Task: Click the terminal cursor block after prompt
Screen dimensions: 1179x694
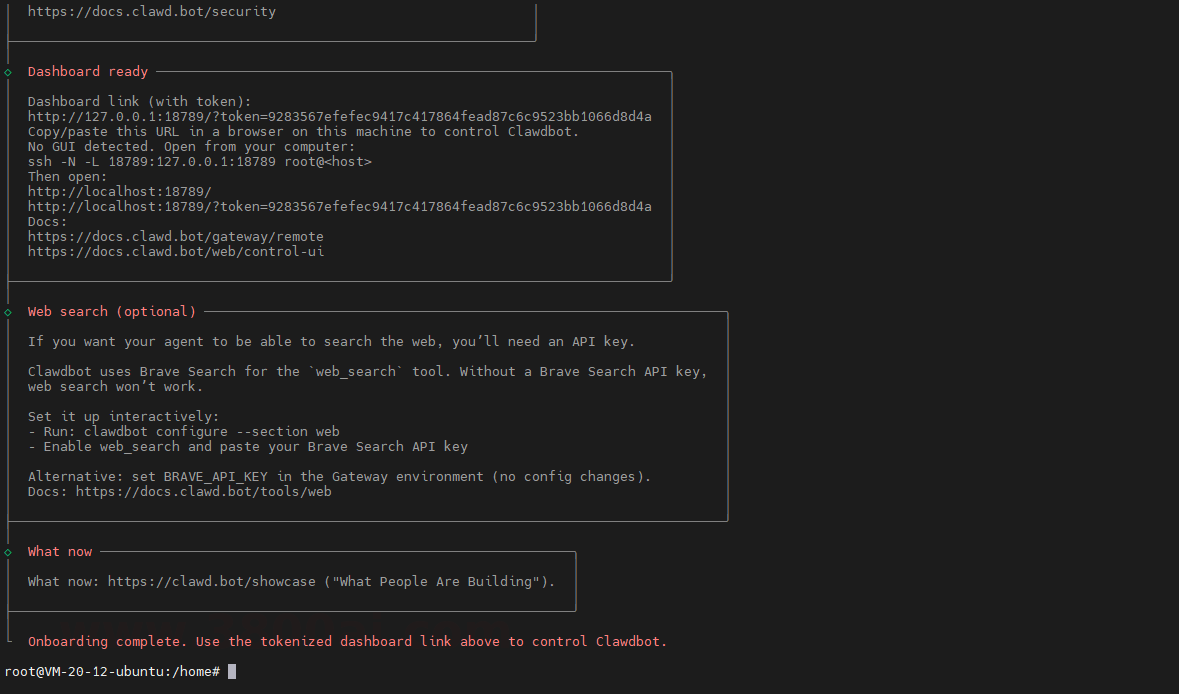Action: pos(232,672)
